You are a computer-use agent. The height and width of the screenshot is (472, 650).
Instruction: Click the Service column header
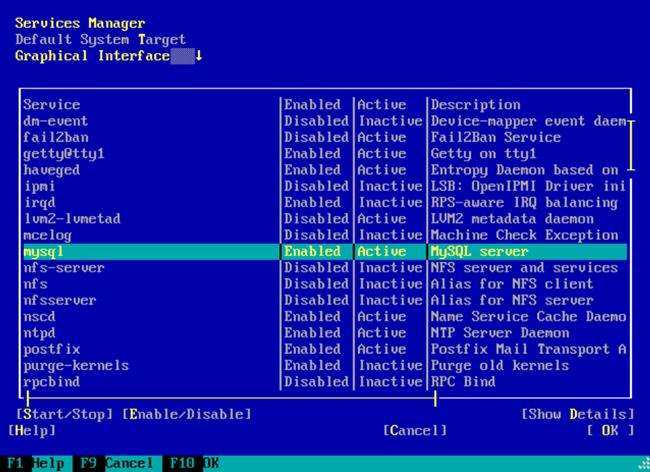click(x=52, y=105)
